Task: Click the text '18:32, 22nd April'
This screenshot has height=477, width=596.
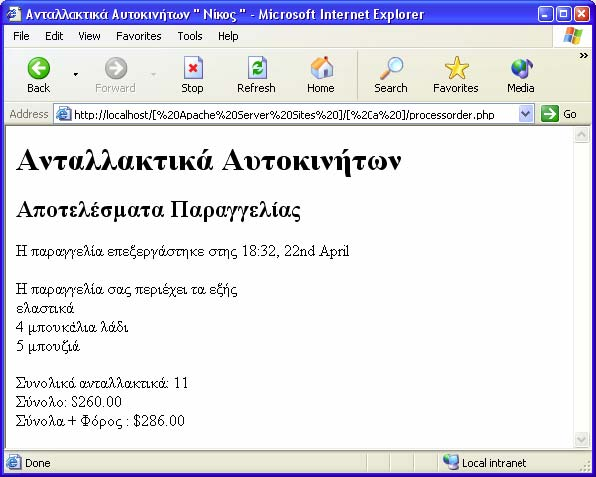Action: pos(295,251)
